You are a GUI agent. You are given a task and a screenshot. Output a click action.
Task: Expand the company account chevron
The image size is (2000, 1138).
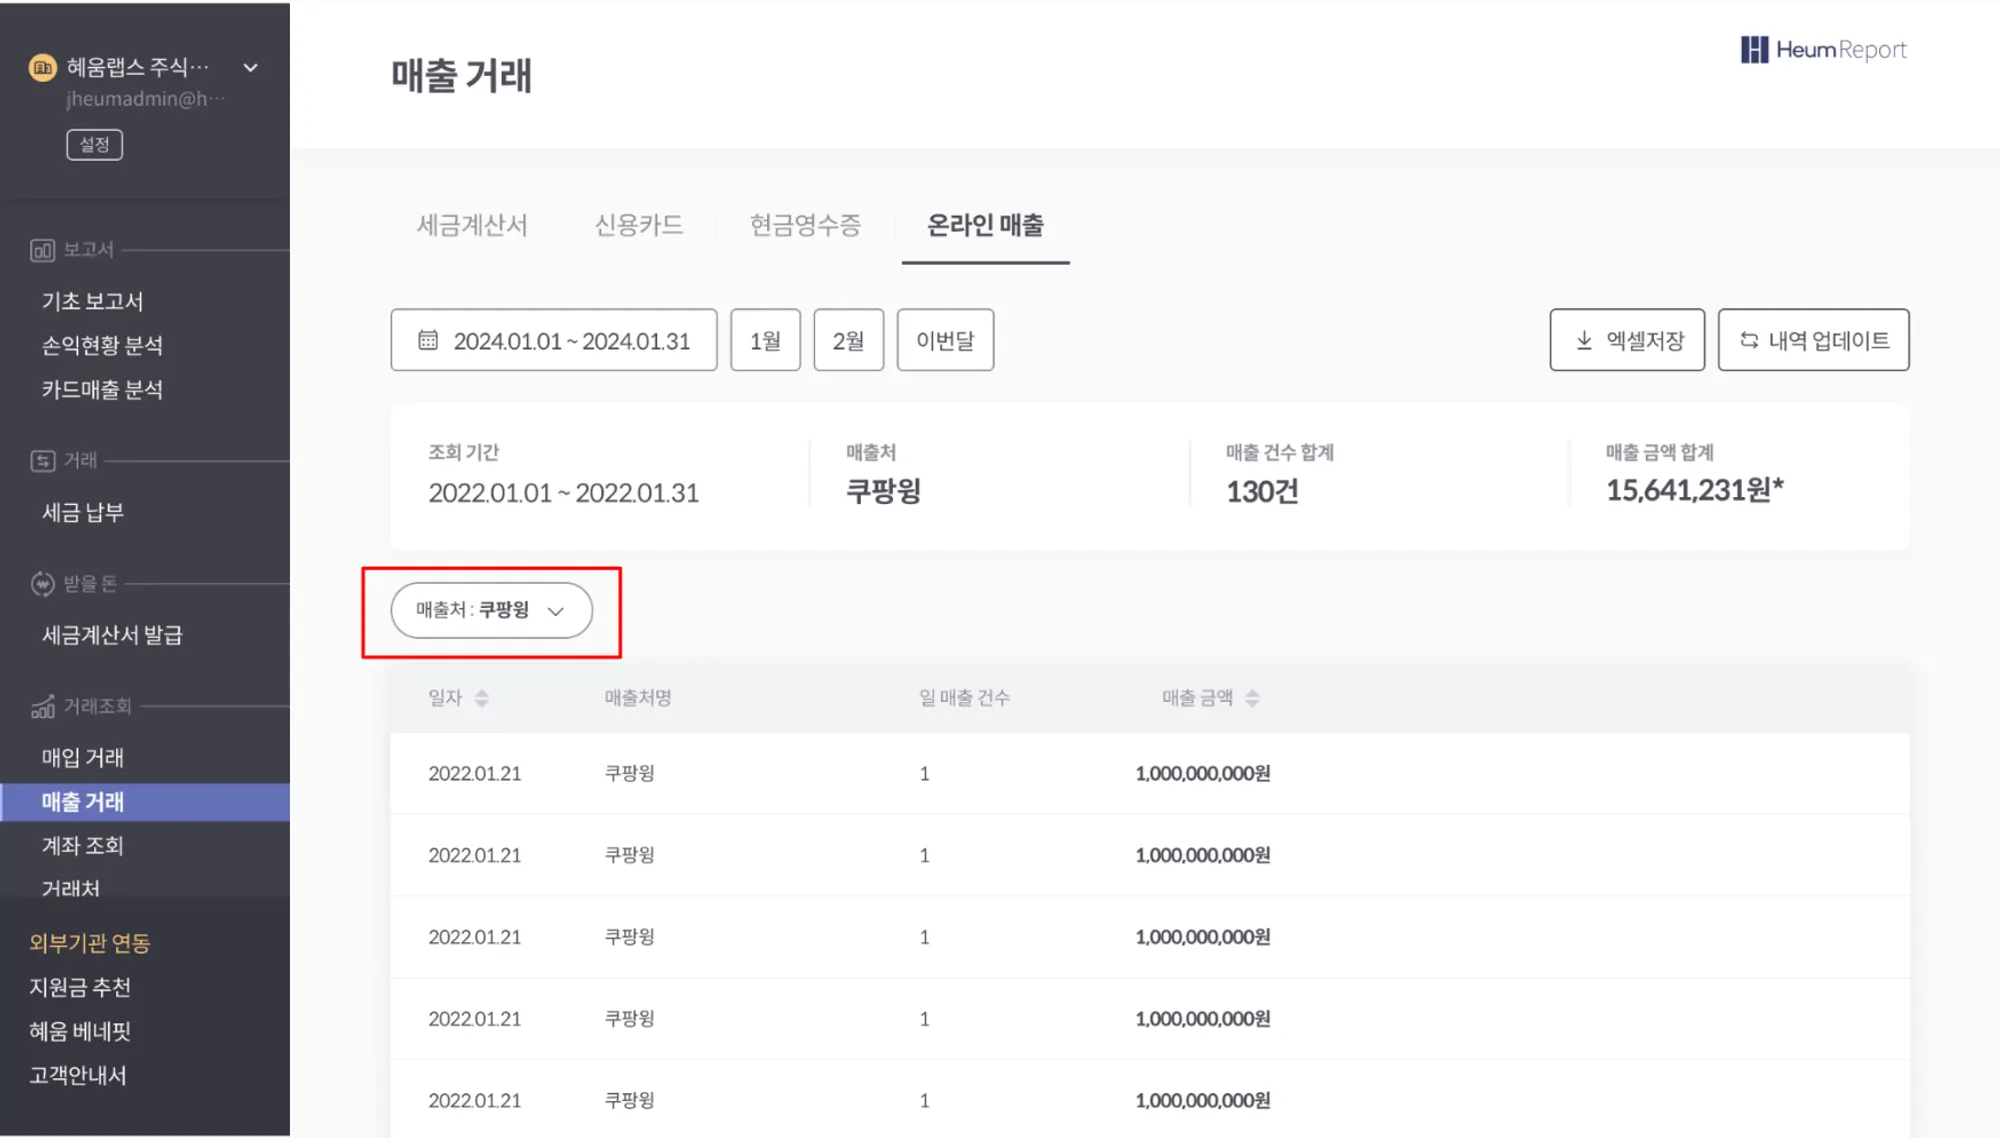pyautogui.click(x=250, y=67)
